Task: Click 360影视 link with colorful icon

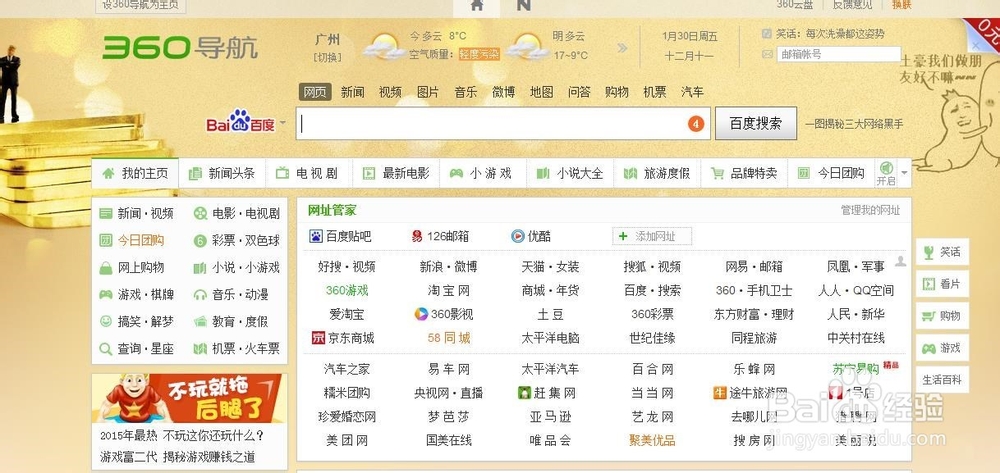Action: (444, 314)
